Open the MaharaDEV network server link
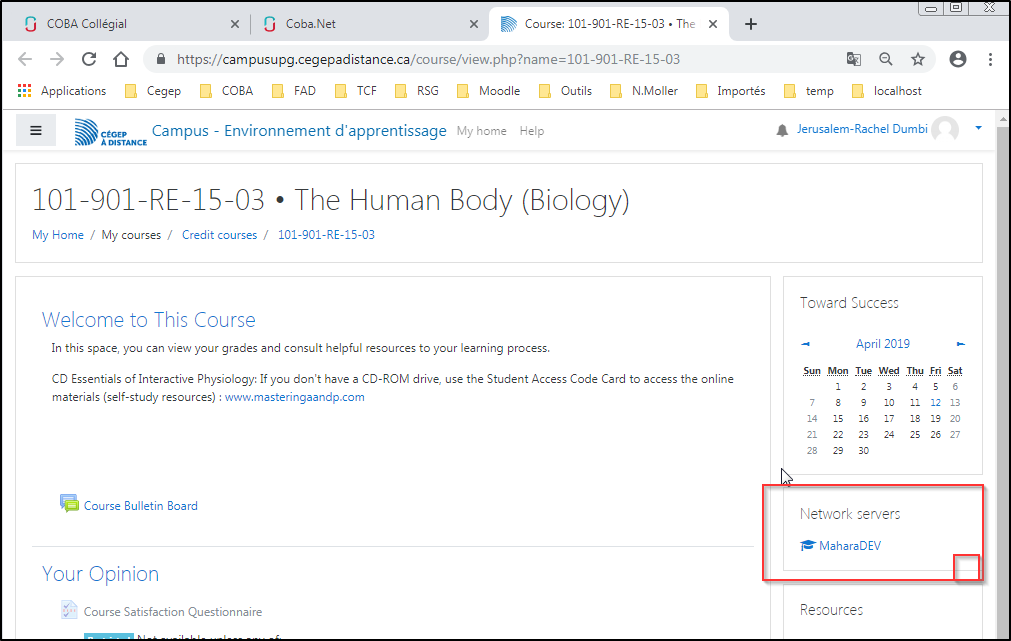Screen dimensions: 1011x641 click(x=849, y=546)
